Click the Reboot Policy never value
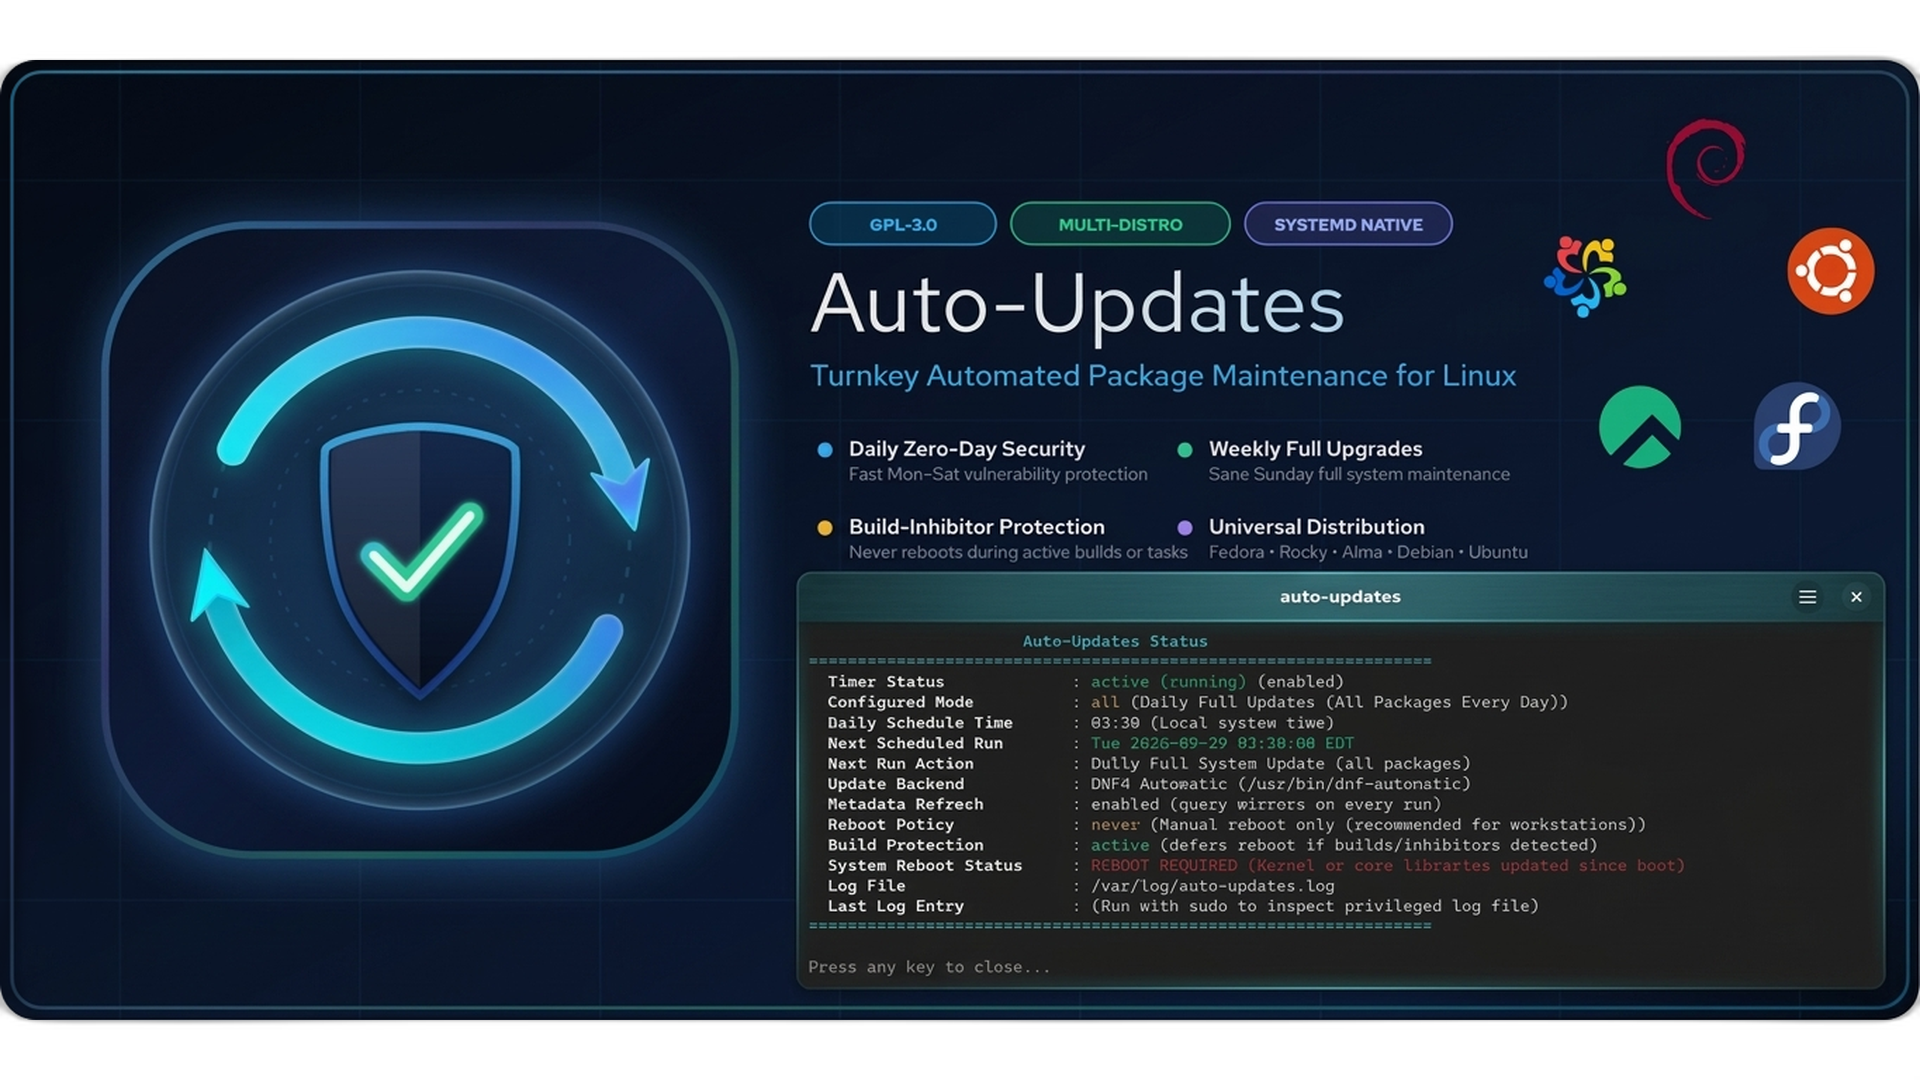The width and height of the screenshot is (1920, 1080). (1115, 825)
